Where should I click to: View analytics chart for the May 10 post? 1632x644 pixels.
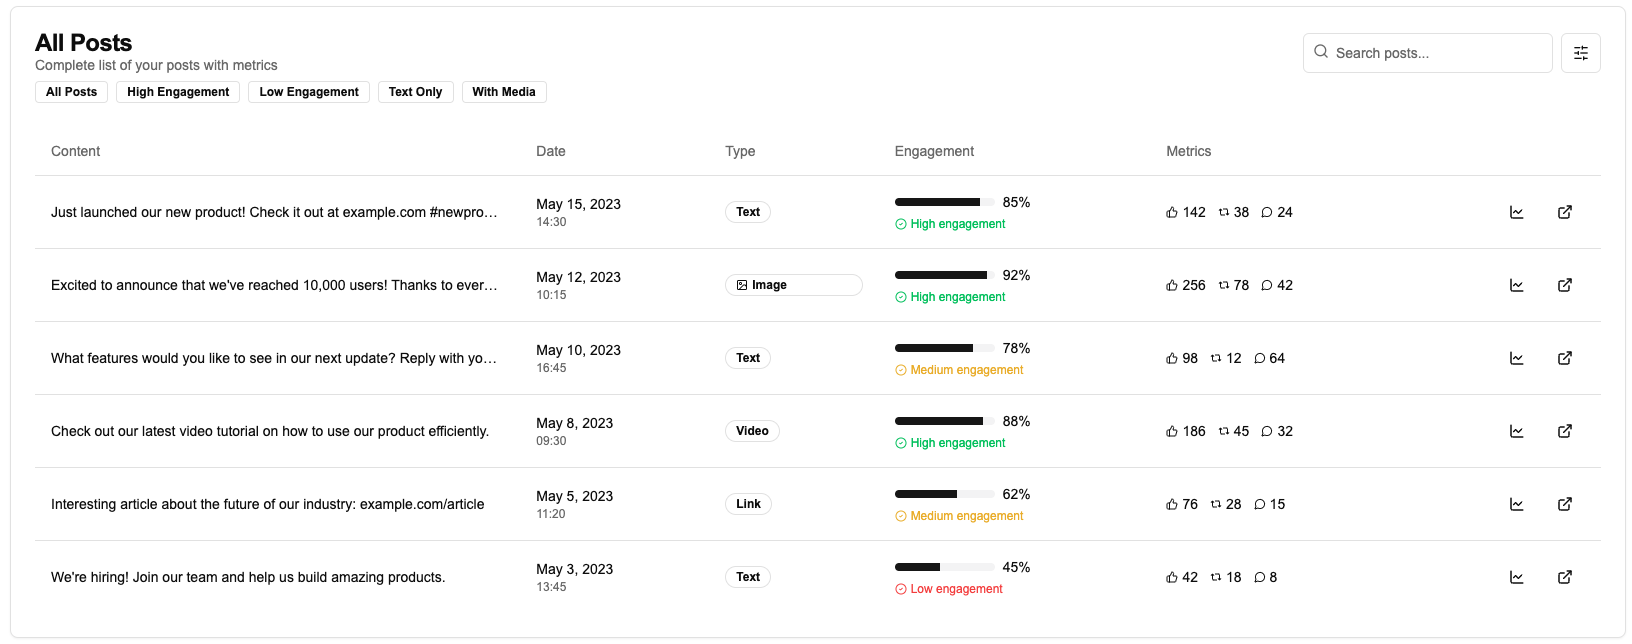1516,358
